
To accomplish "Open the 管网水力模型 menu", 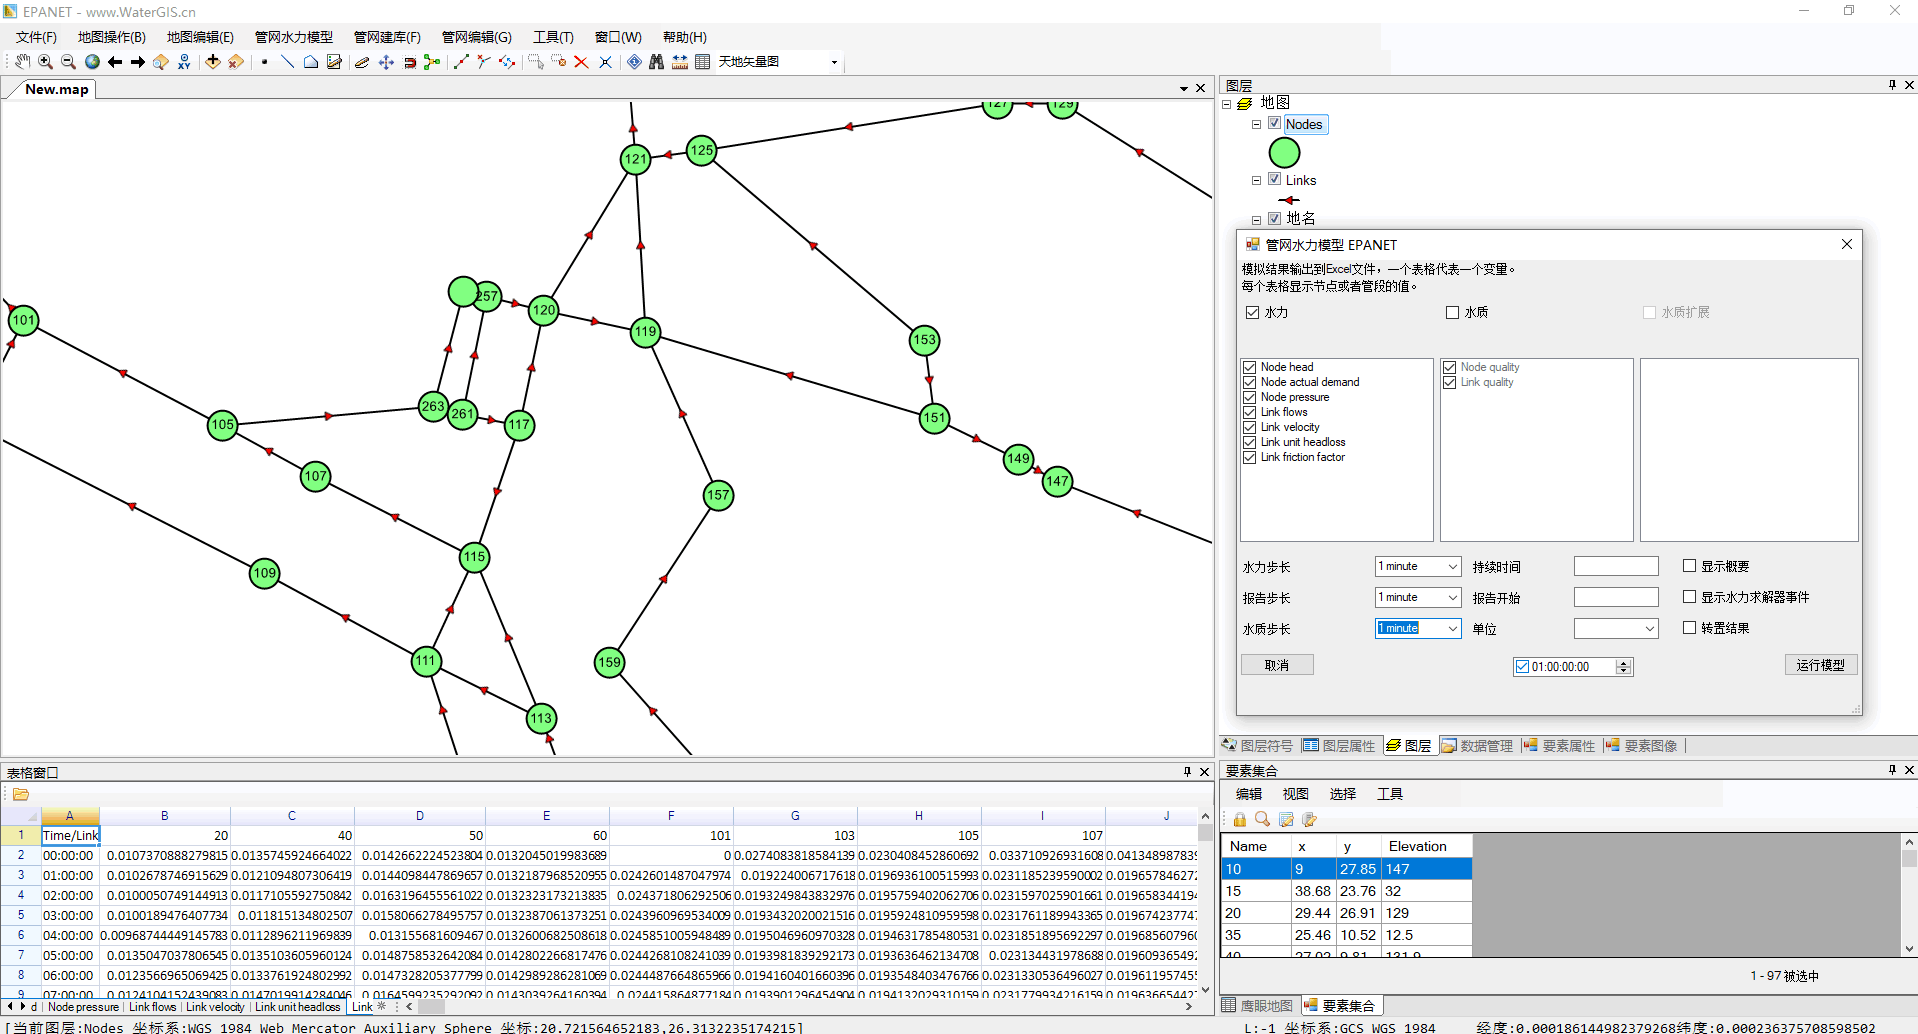I will tap(293, 37).
